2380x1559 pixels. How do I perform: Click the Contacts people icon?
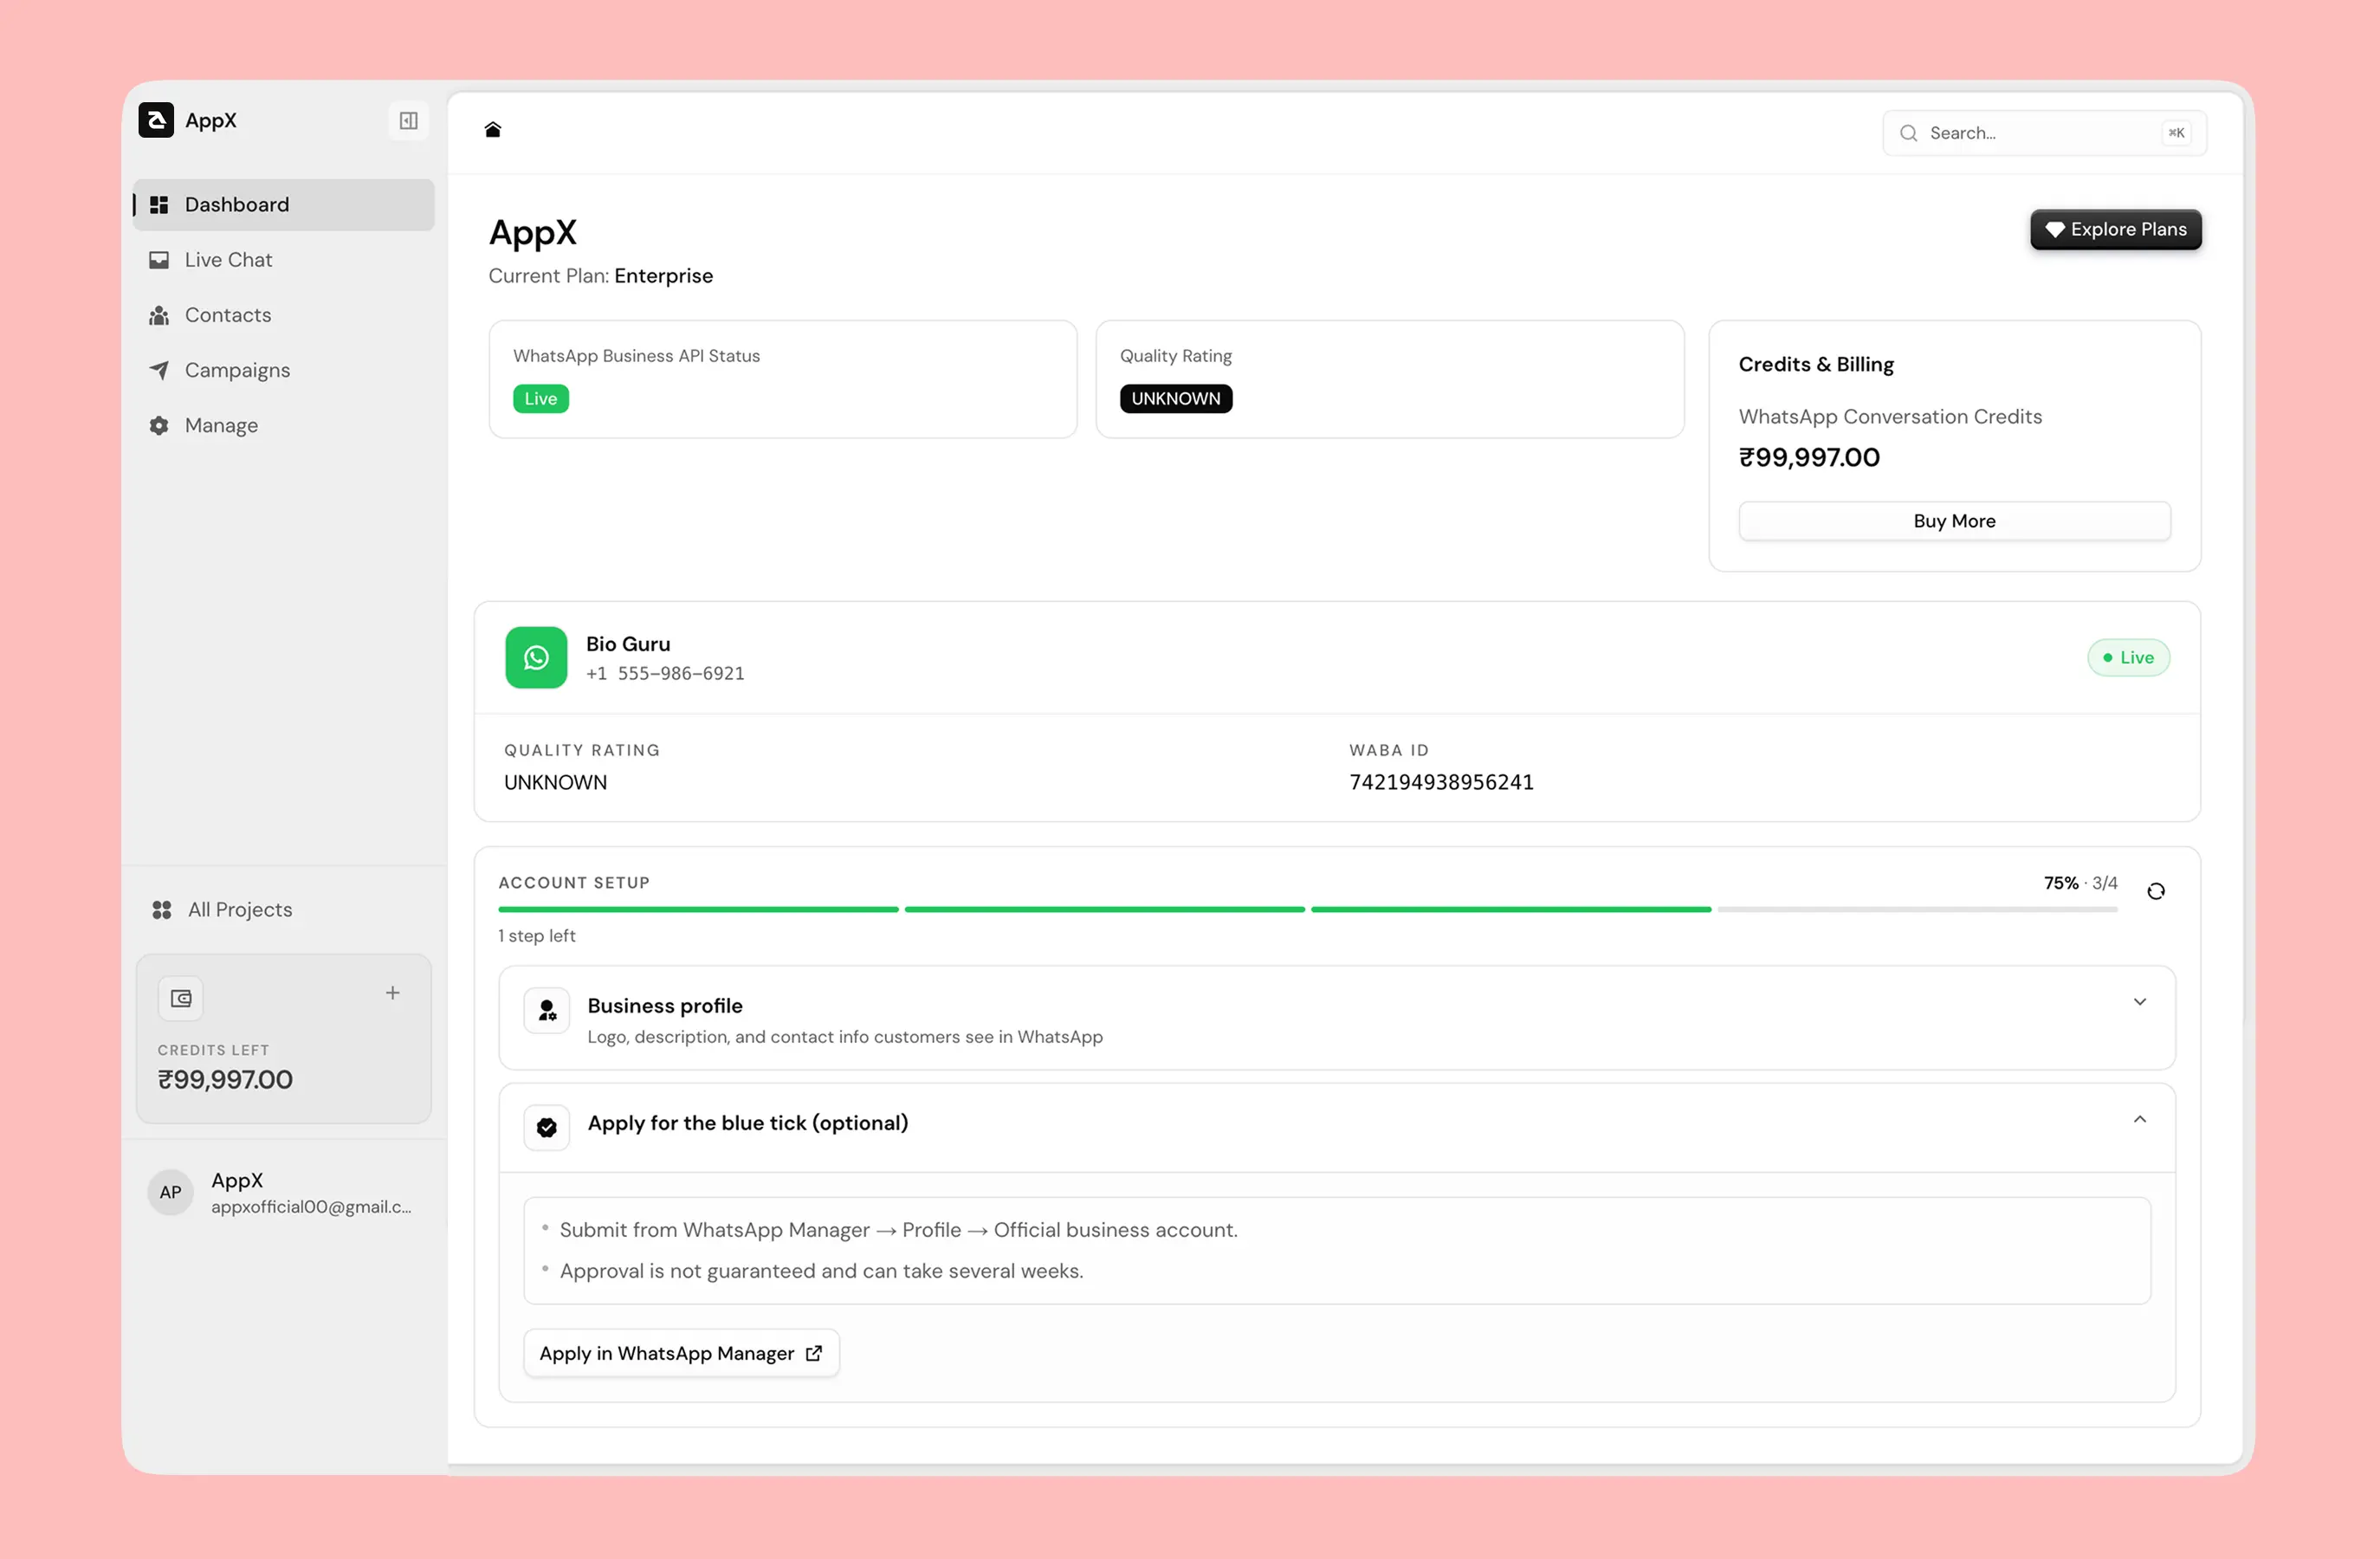159,315
